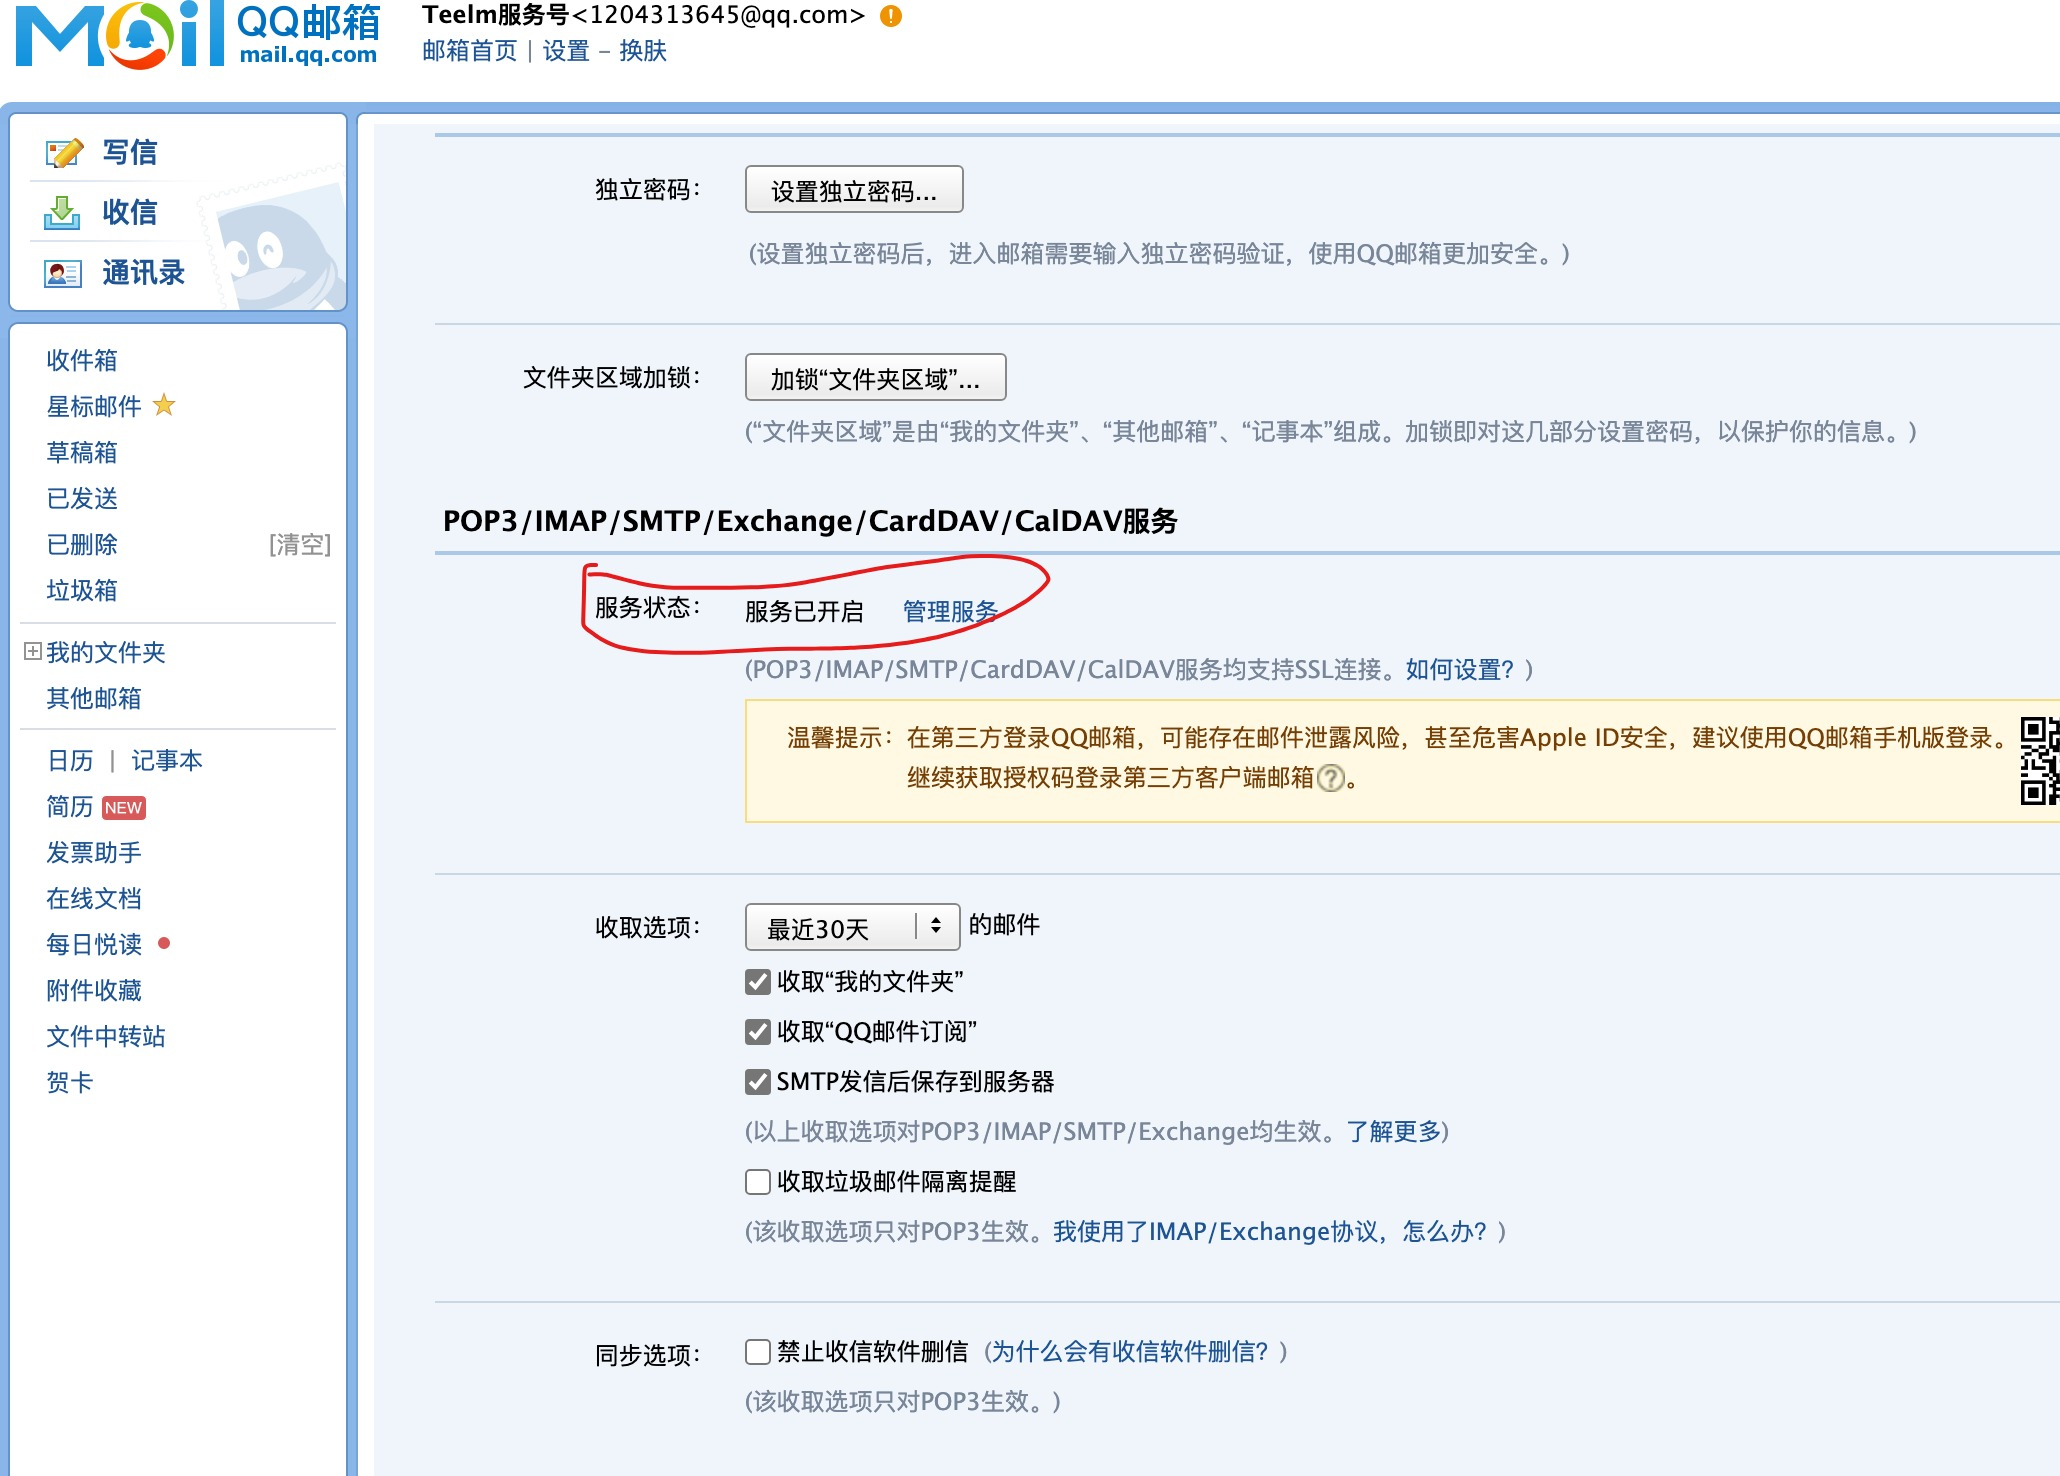Image resolution: width=2060 pixels, height=1476 pixels.
Task: Open 我的文件夹
Action: 106,652
